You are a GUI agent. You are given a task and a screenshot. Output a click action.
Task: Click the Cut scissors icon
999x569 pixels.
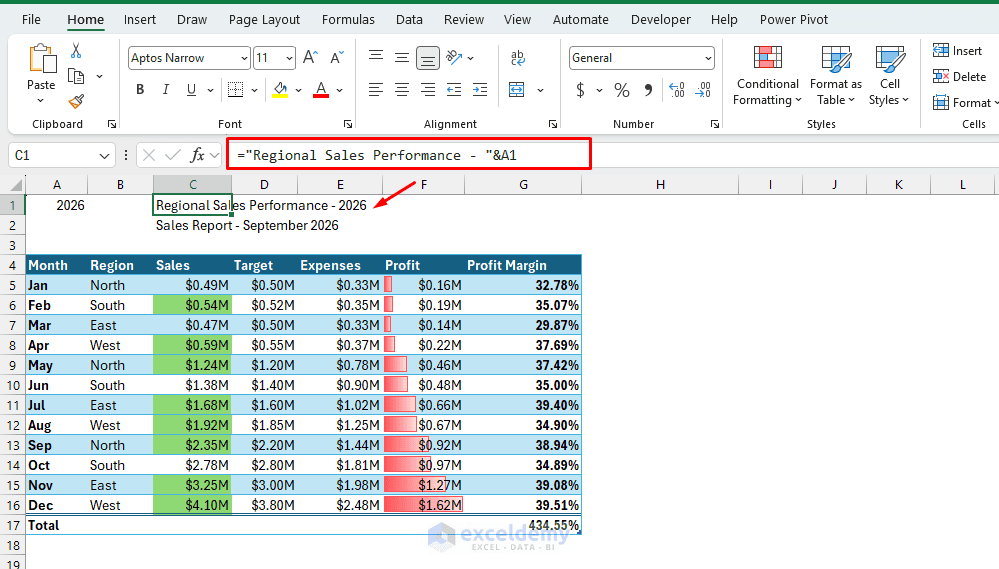tap(76, 50)
